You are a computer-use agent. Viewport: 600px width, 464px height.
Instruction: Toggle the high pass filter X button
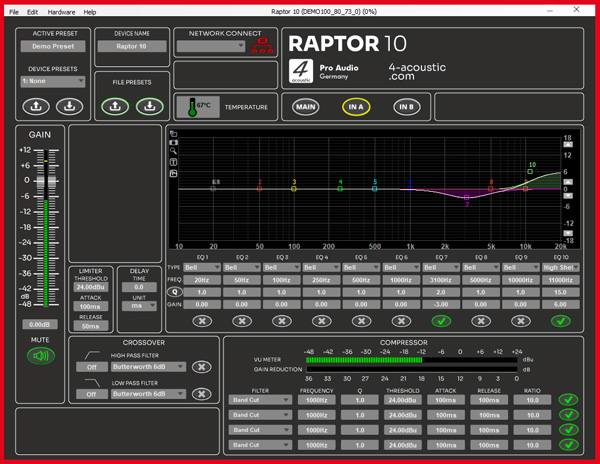pyautogui.click(x=202, y=367)
